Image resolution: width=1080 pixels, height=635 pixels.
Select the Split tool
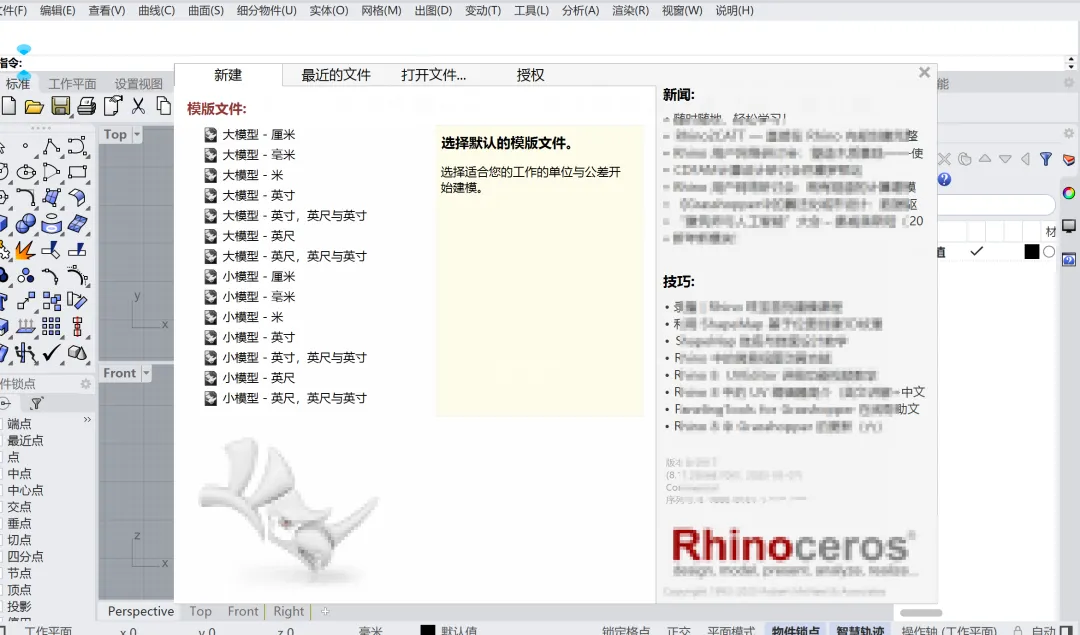(77, 250)
